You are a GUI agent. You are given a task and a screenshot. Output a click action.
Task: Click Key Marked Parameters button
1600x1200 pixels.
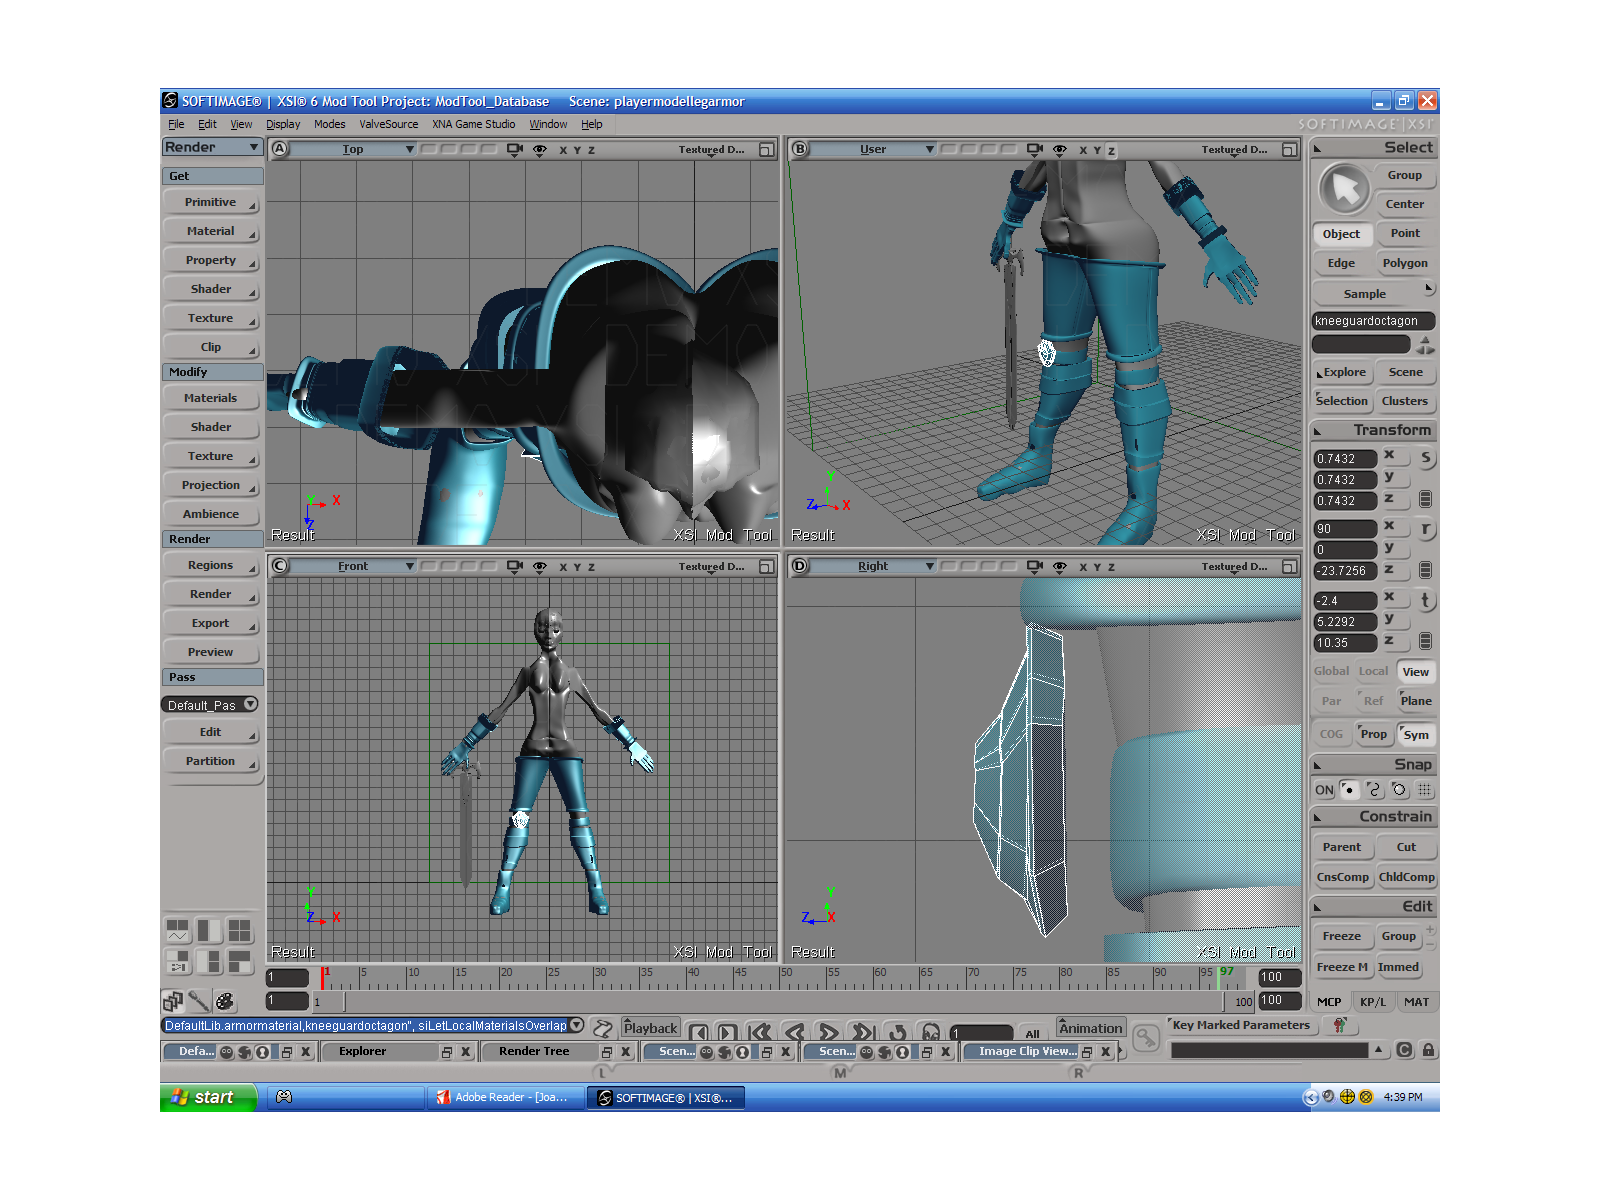(1240, 1025)
